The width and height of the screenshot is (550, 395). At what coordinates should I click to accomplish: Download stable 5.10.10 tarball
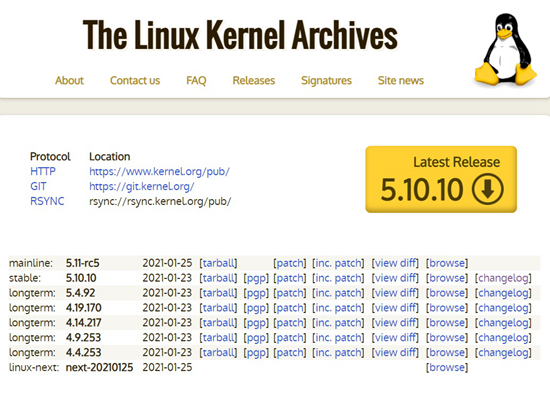coord(218,278)
